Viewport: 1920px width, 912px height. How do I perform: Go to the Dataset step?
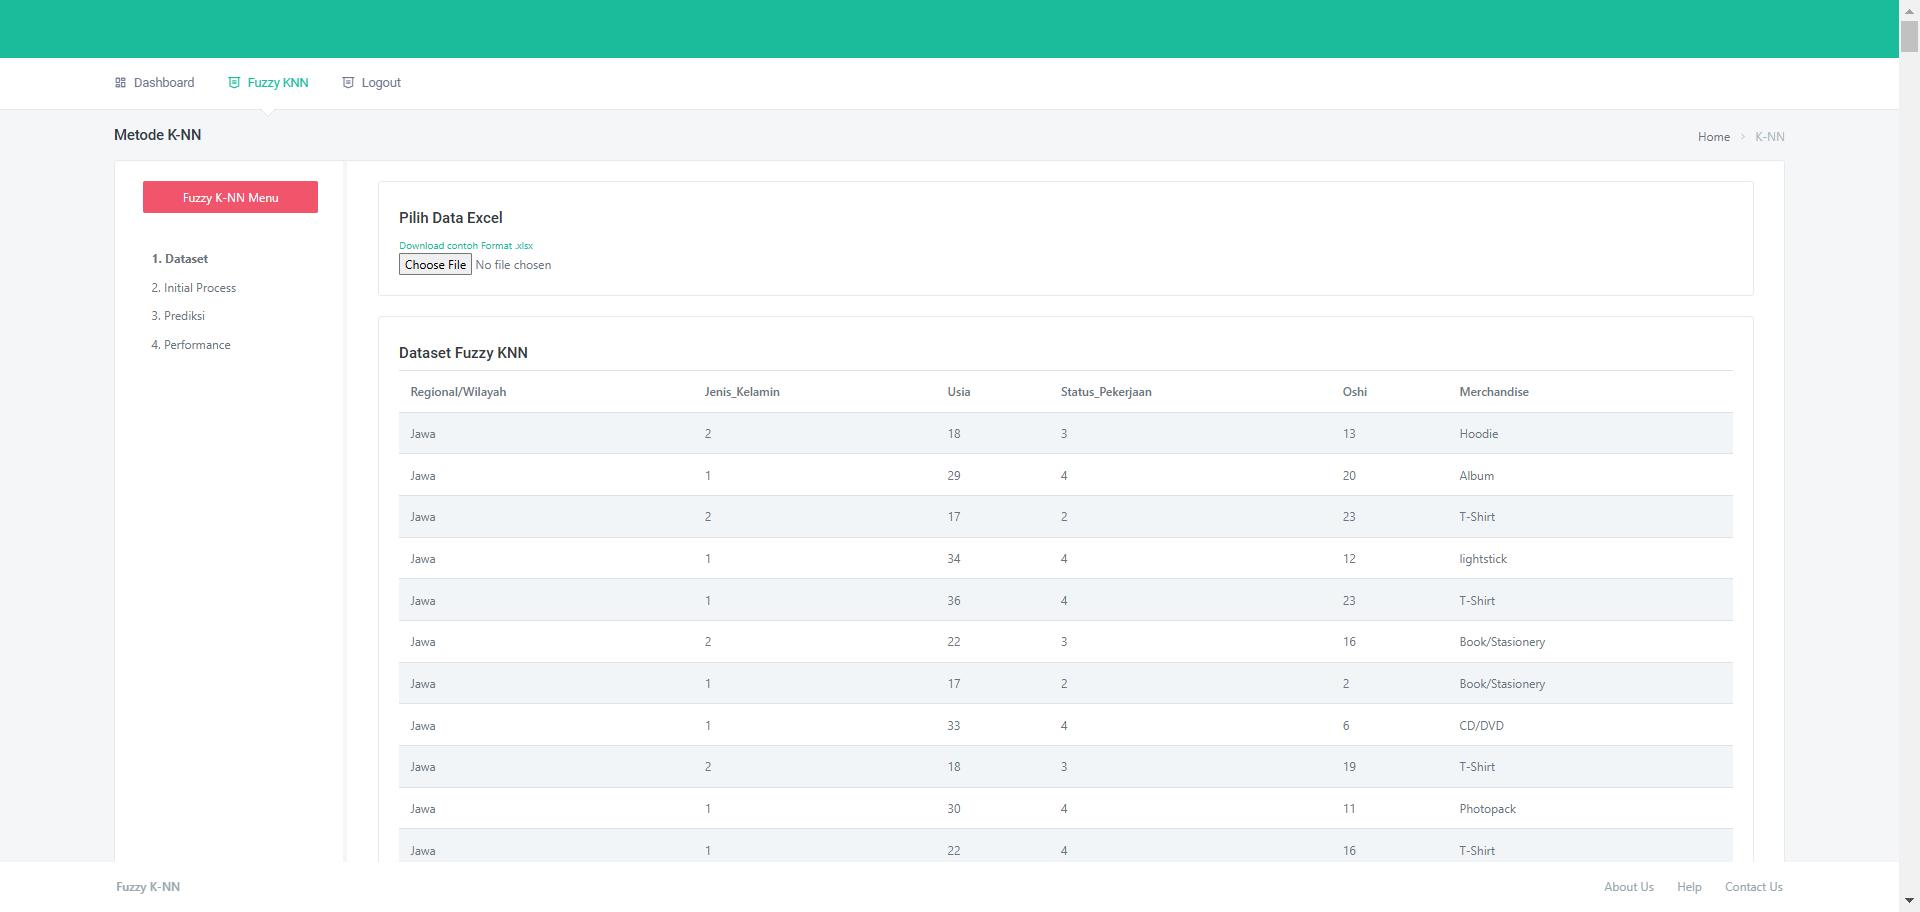pyautogui.click(x=180, y=259)
